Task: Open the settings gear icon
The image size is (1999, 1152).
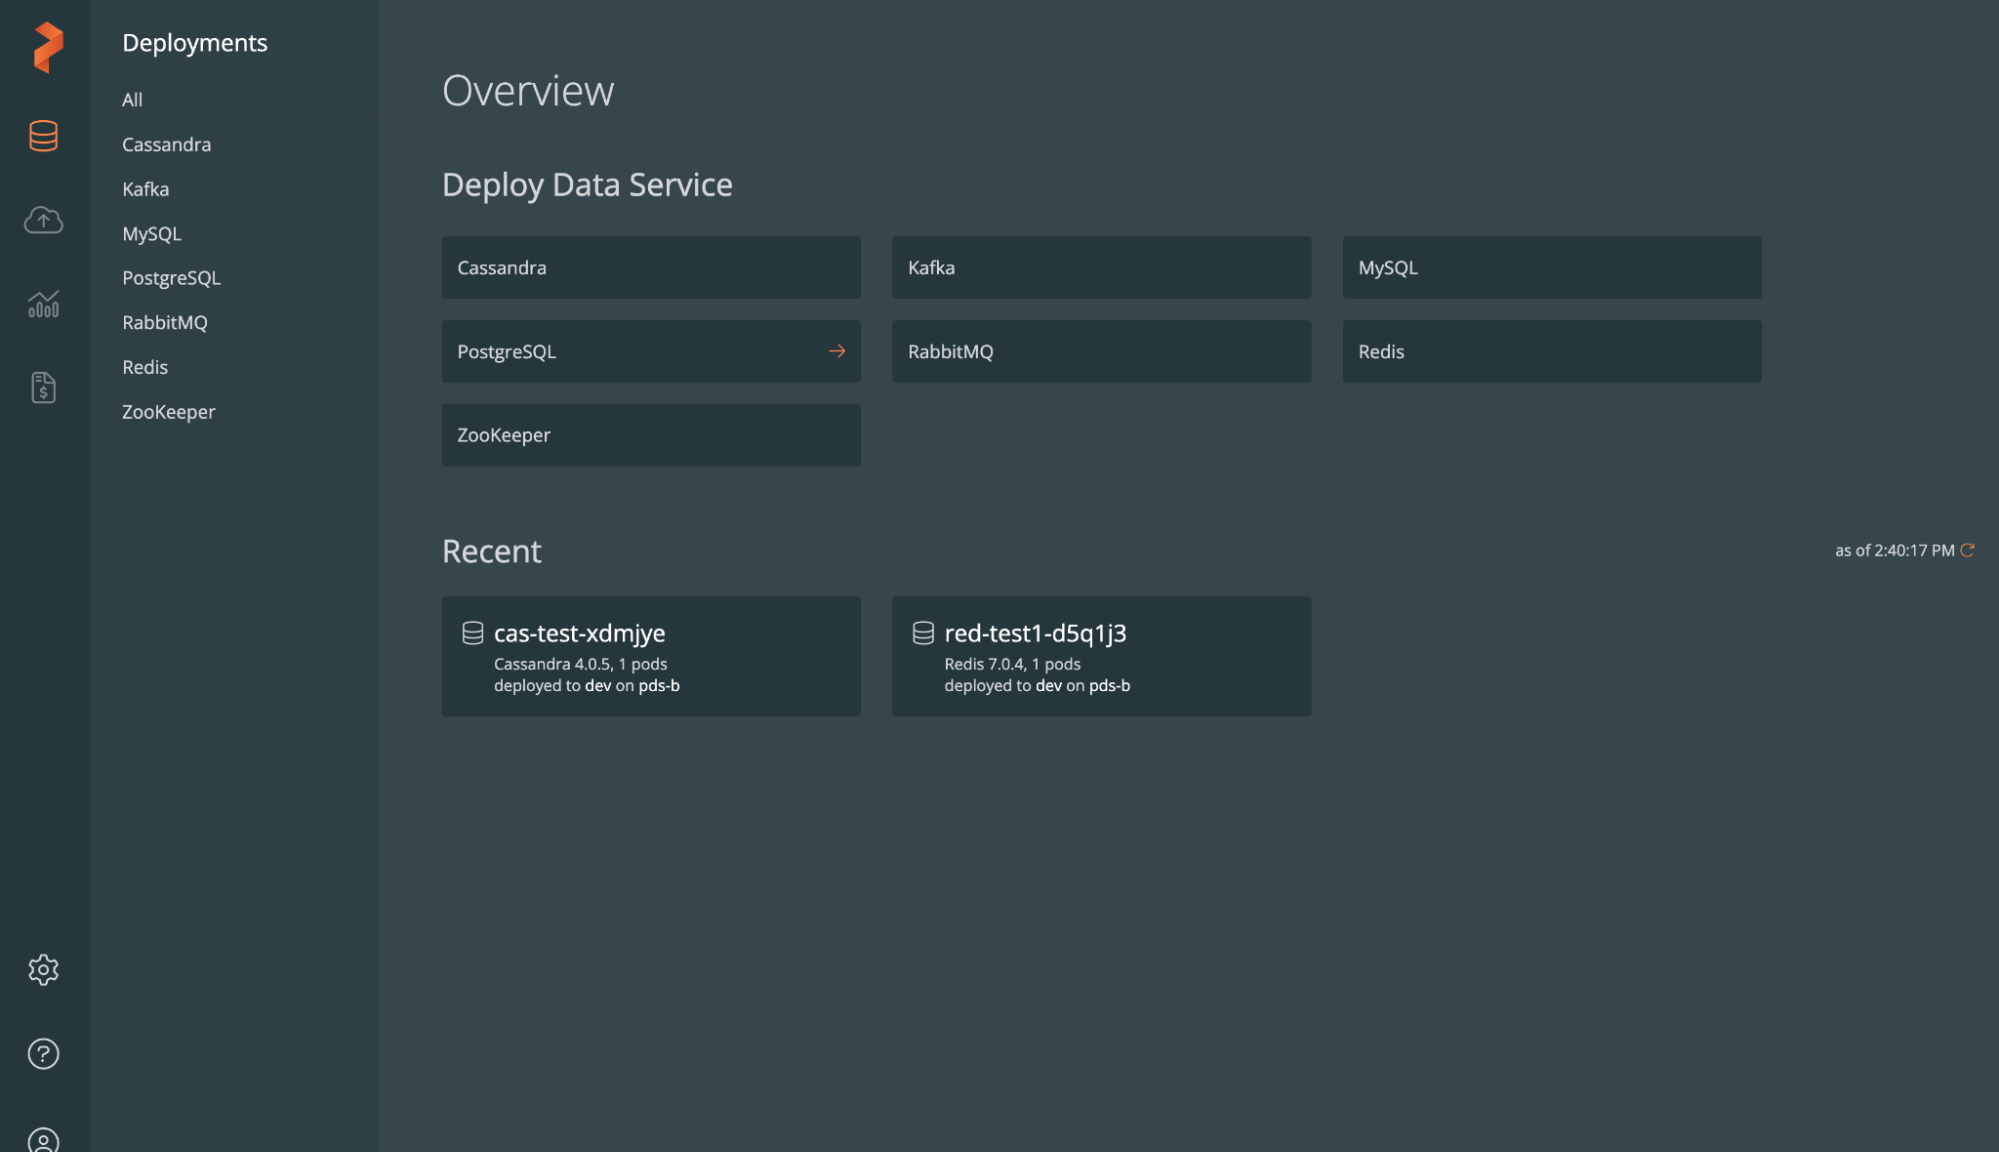Action: tap(43, 969)
